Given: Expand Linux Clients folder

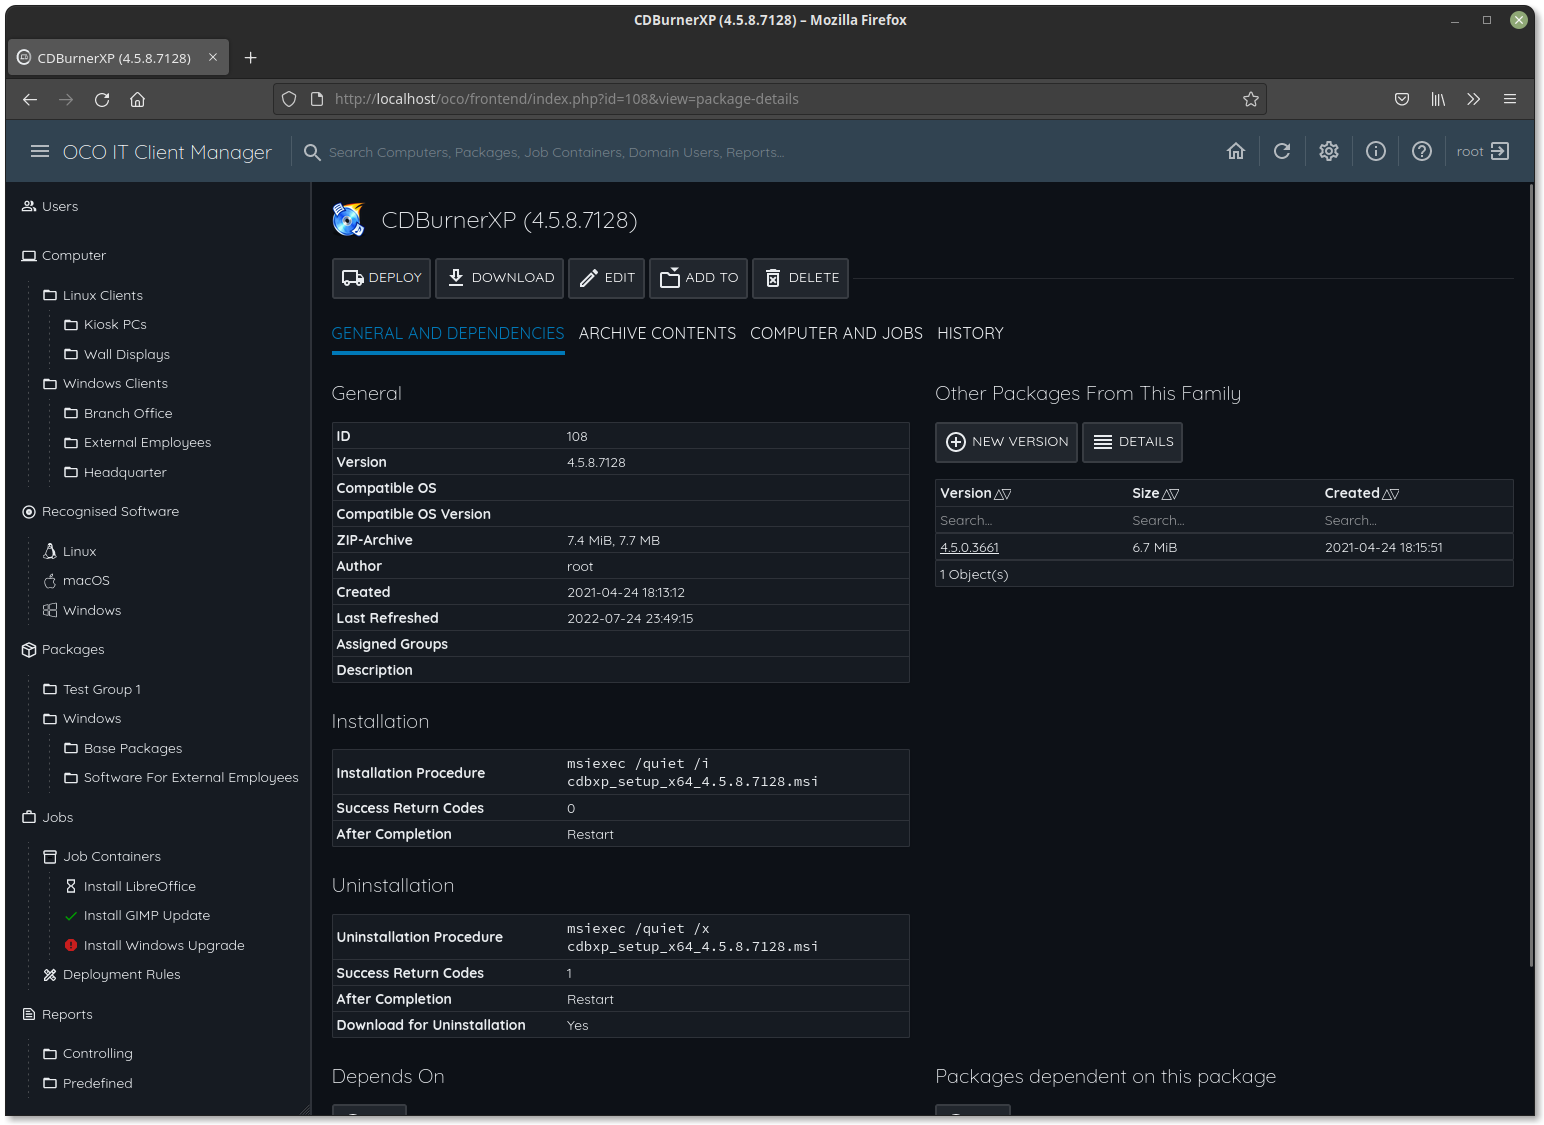Looking at the screenshot, I should pyautogui.click(x=93, y=295).
